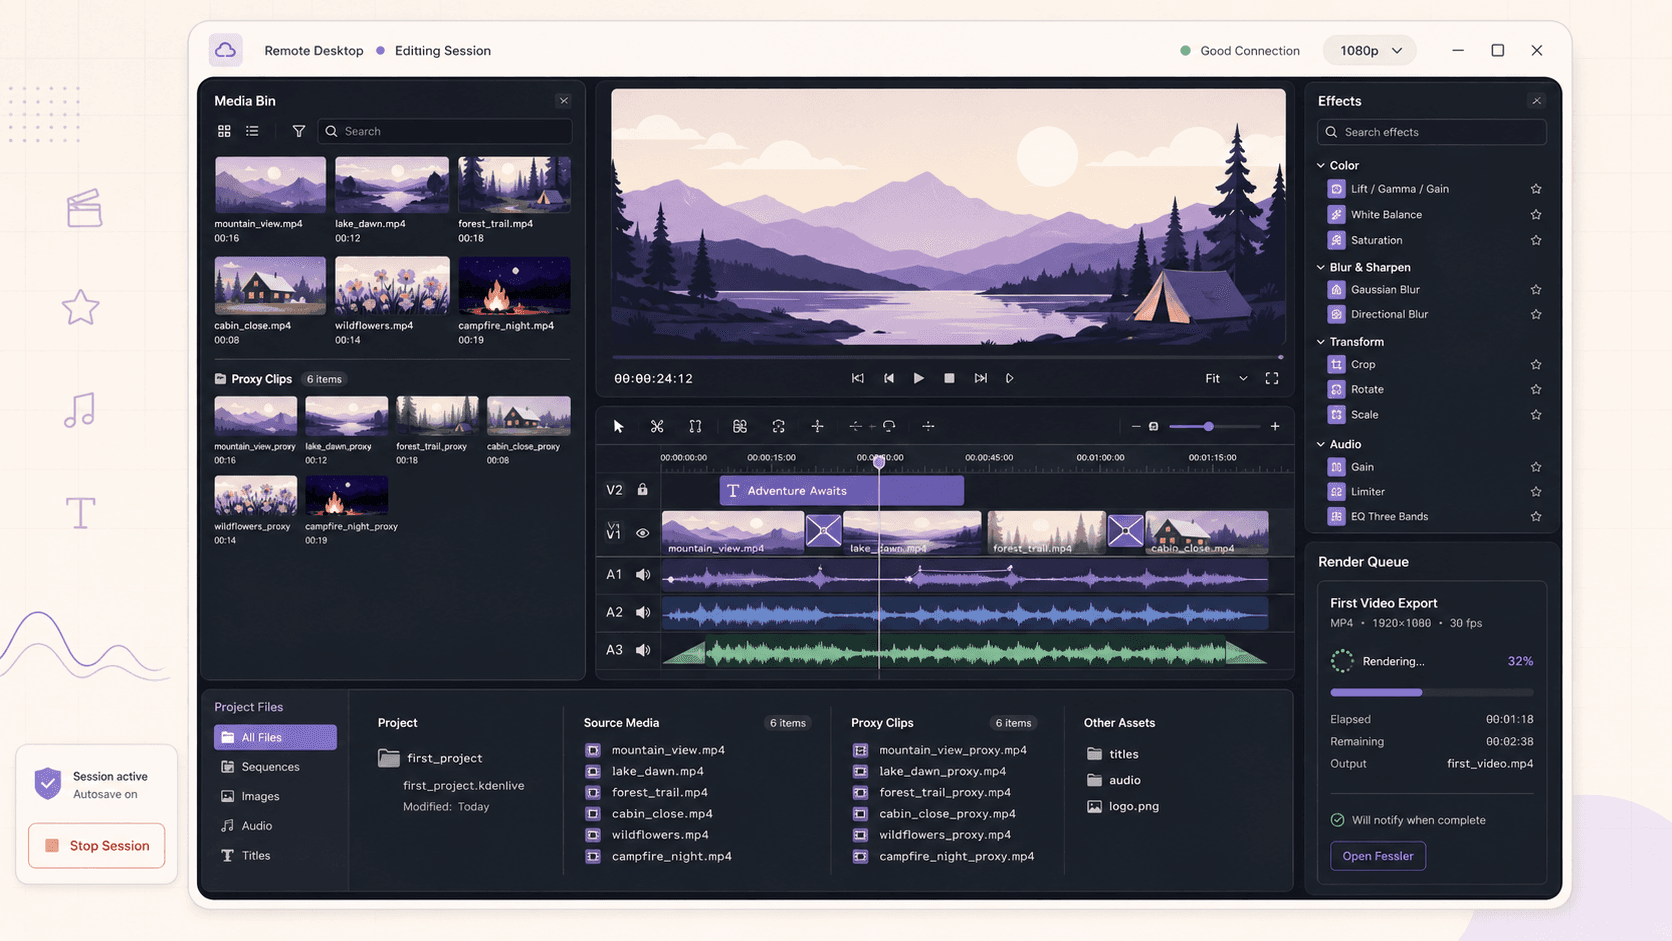Screen dimensions: 1672x941
Task: Click the clapperboard icon in left sidebar
Action: [84, 208]
